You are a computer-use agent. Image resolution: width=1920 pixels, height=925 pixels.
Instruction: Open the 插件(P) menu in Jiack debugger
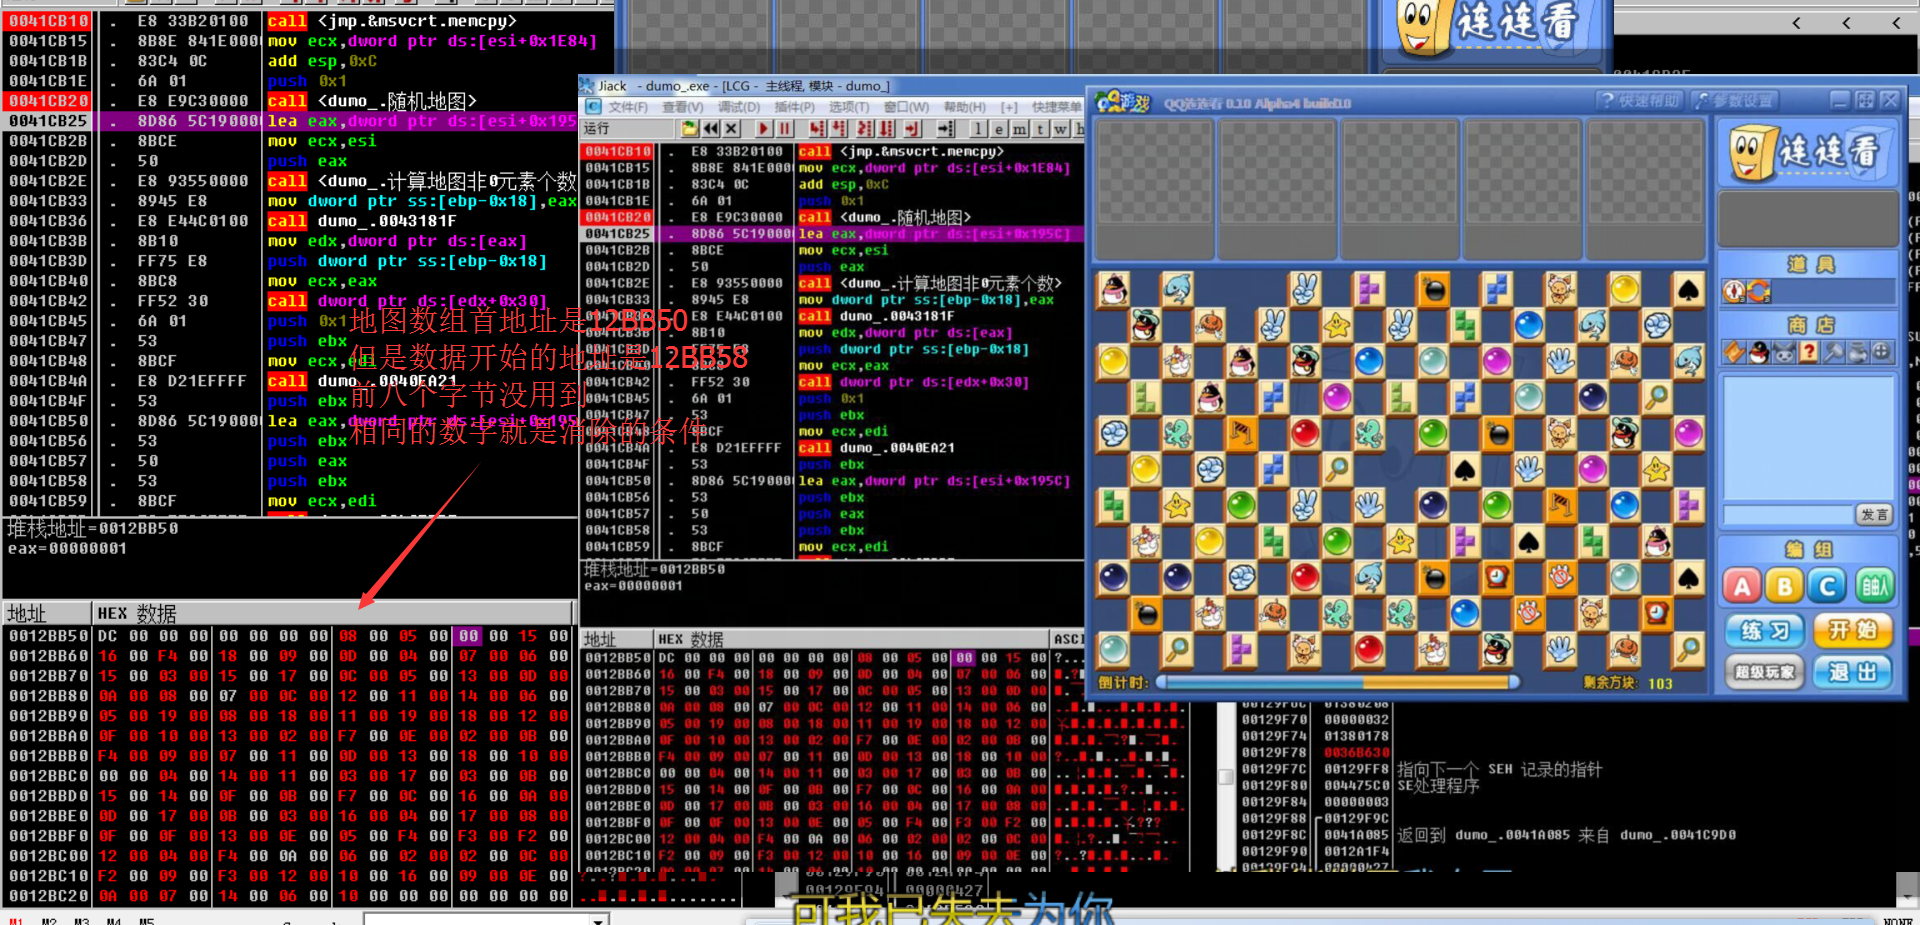click(x=794, y=107)
